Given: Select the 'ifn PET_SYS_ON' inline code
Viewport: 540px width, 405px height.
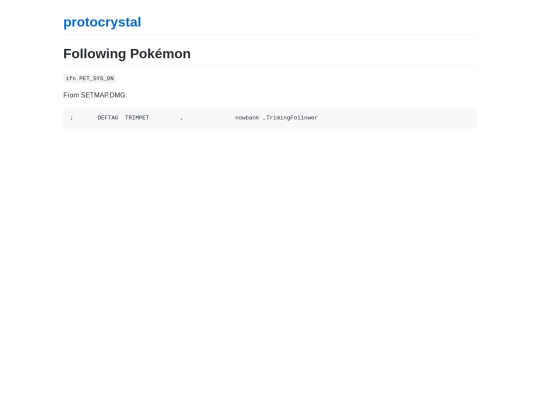Looking at the screenshot, I should pyautogui.click(x=90, y=79).
